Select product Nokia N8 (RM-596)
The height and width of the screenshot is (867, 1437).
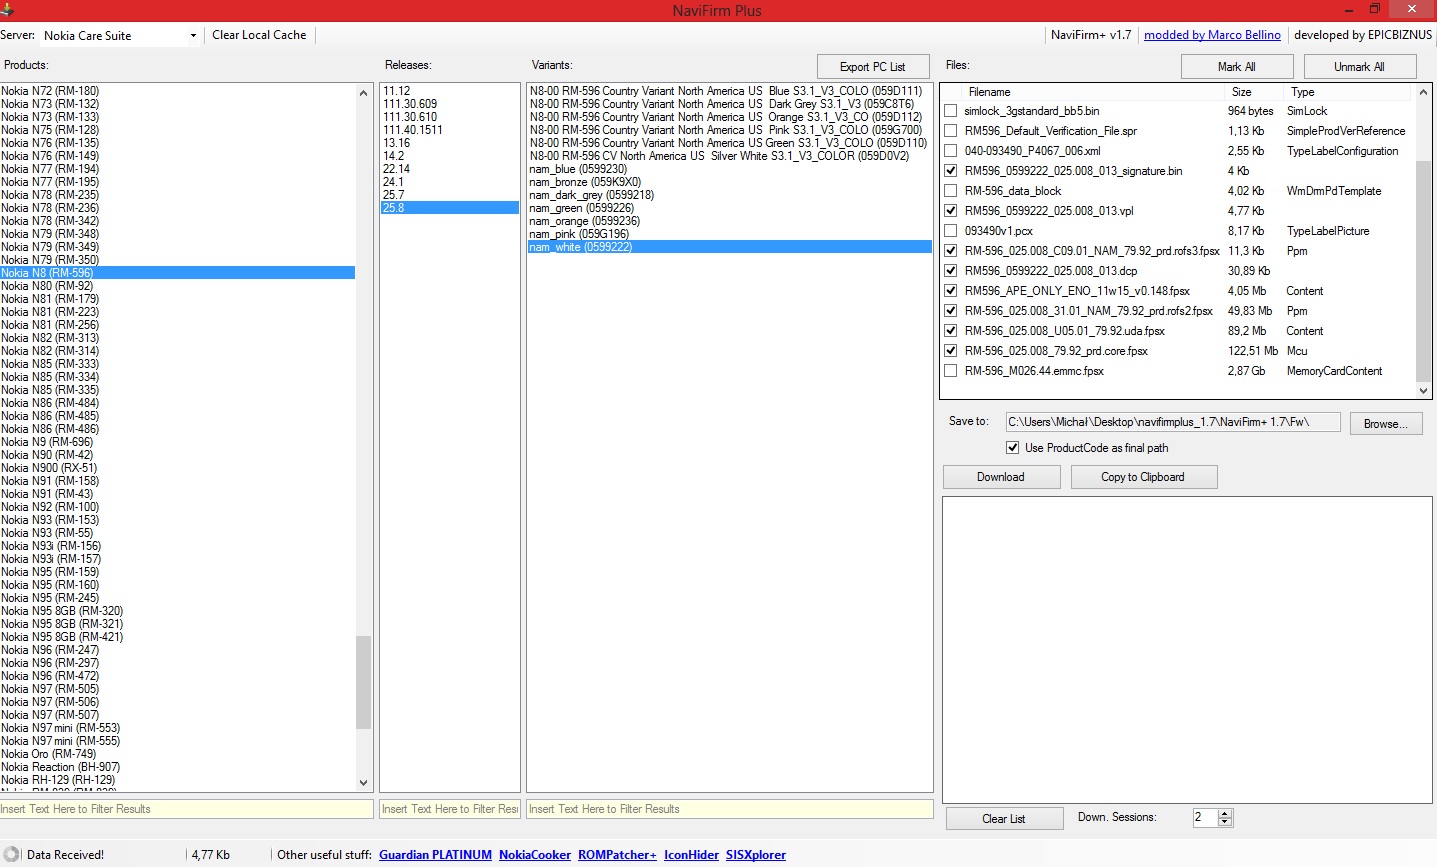coord(177,273)
